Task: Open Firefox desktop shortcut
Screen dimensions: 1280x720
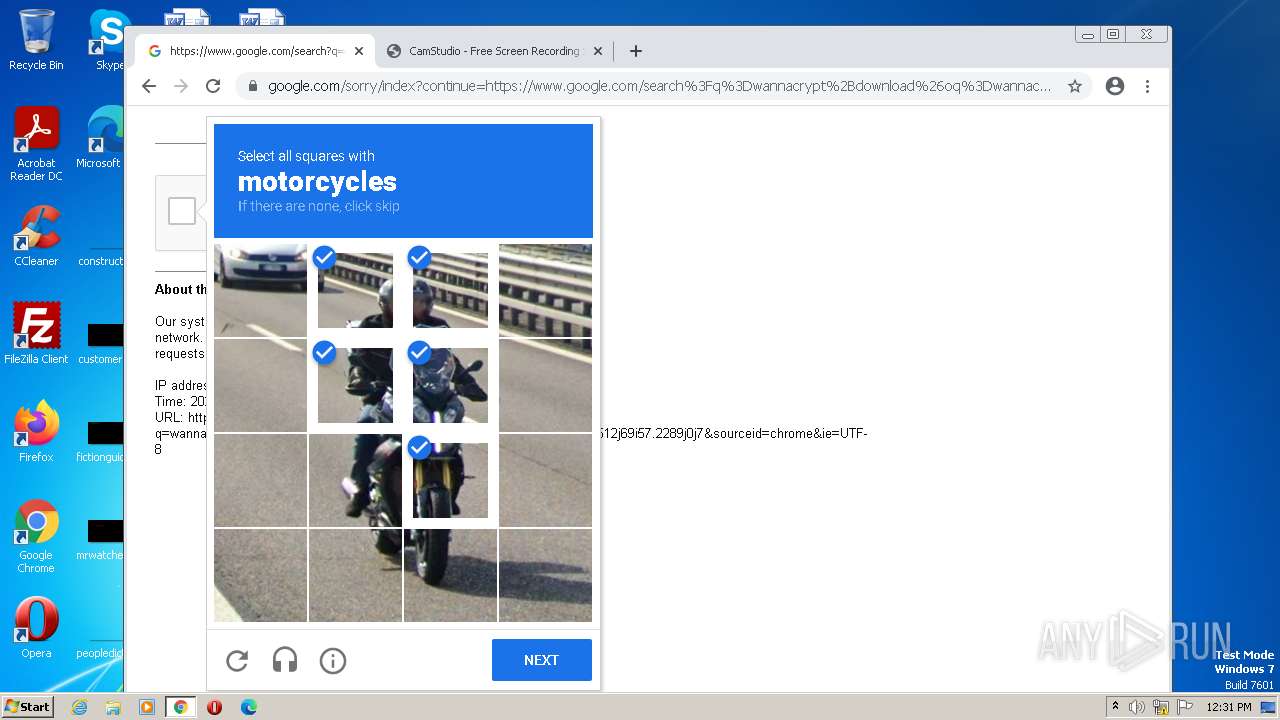Action: 36,432
